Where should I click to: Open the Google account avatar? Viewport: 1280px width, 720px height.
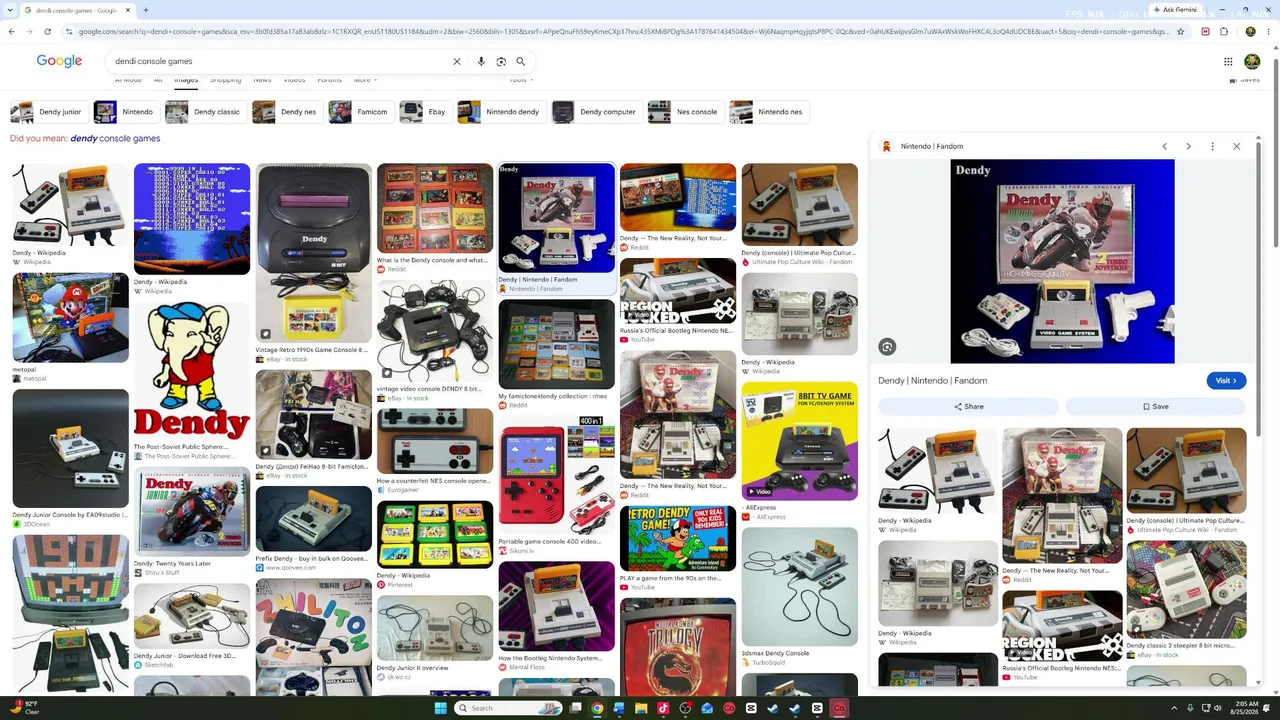1252,61
